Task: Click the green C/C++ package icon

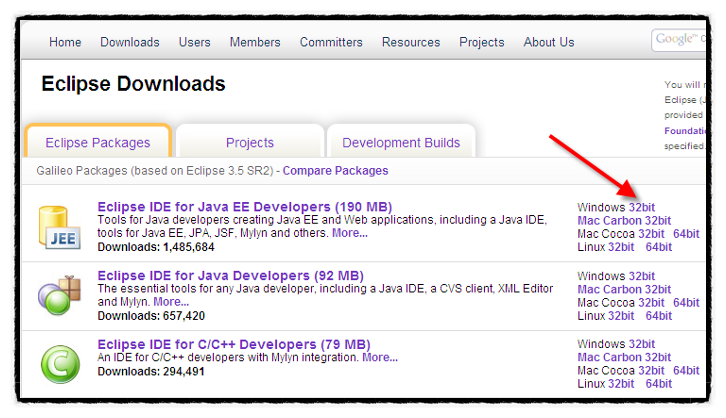Action: coord(59,362)
